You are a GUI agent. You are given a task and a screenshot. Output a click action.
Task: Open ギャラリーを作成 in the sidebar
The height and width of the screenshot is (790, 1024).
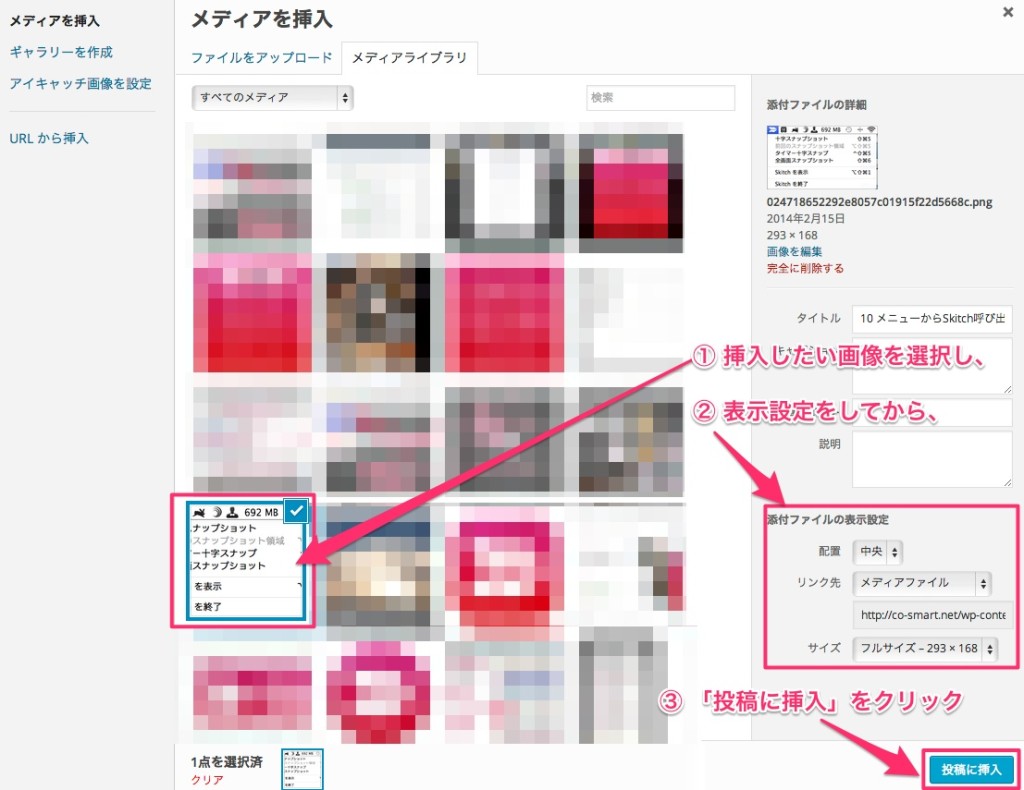click(x=61, y=52)
